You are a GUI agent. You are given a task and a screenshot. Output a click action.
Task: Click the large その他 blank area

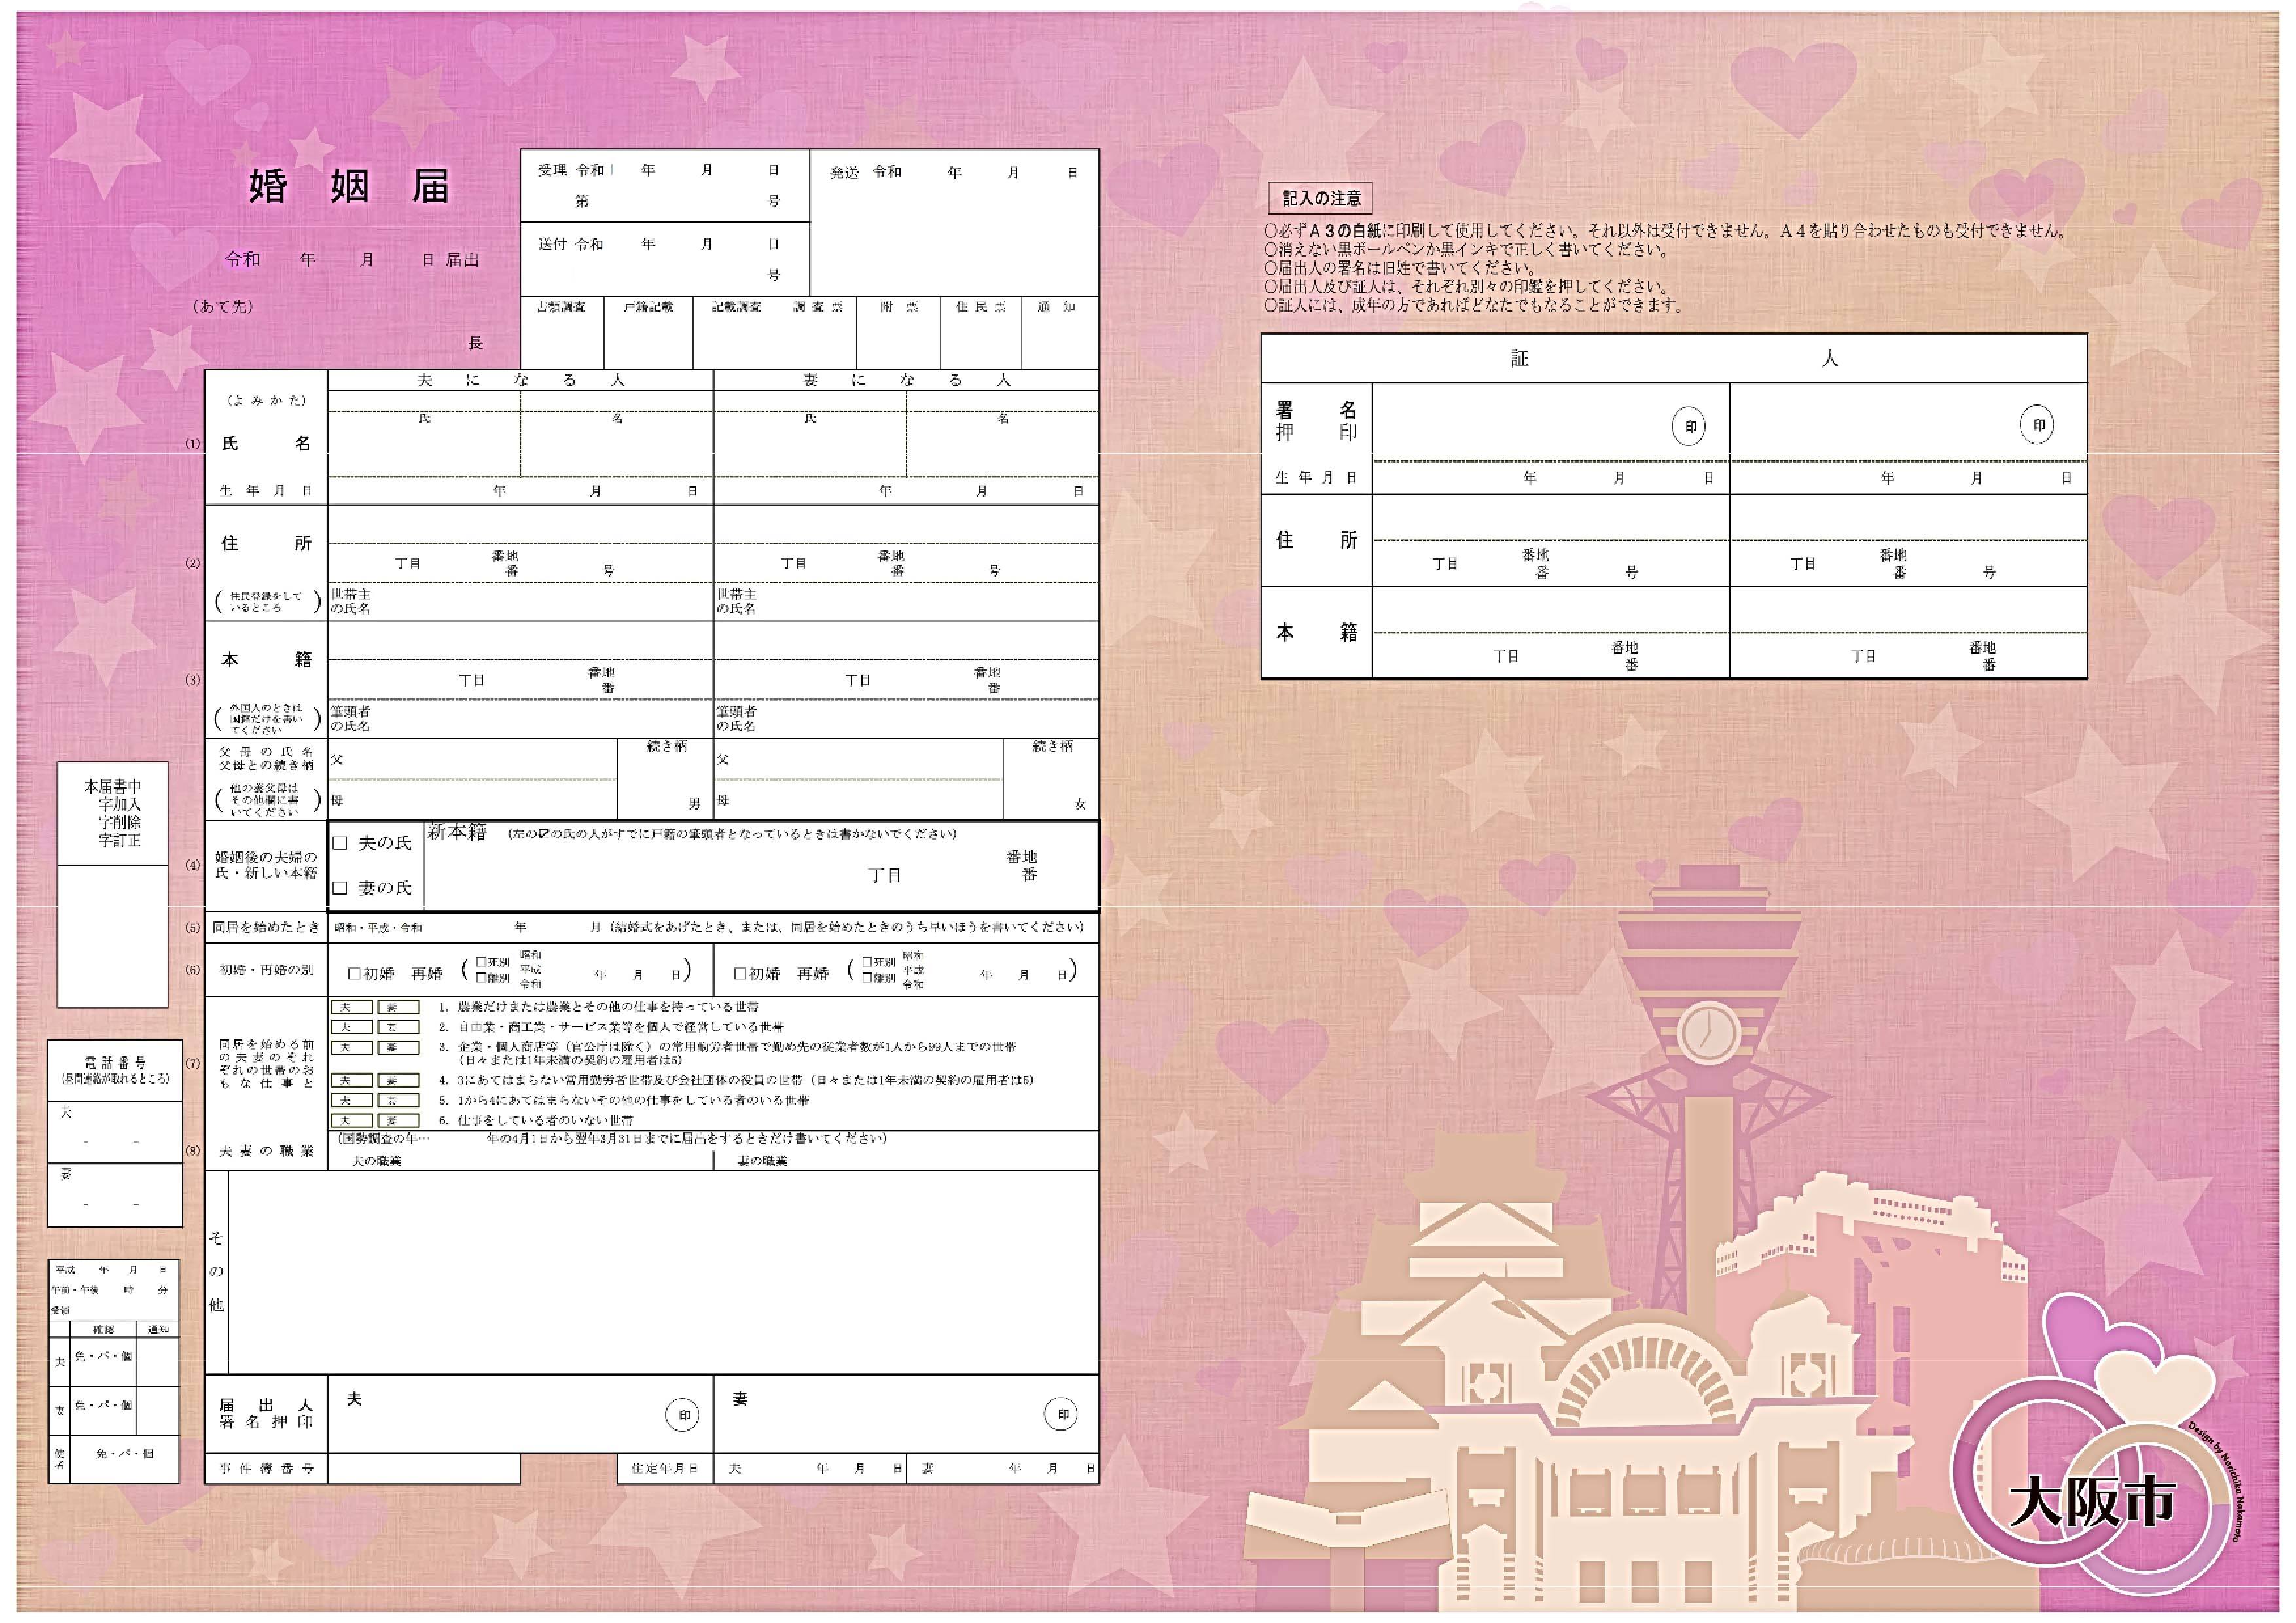click(x=663, y=1272)
